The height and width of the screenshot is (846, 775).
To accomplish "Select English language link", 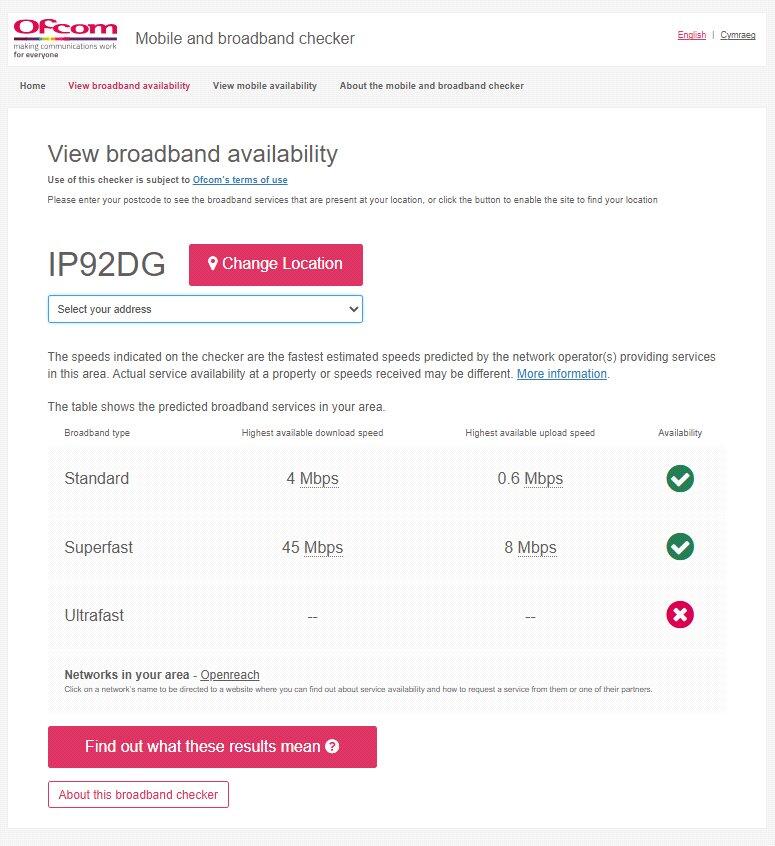I will tap(692, 35).
